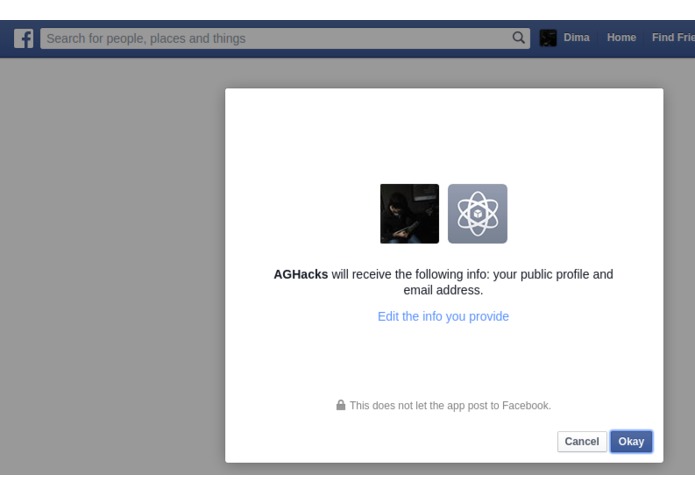Open Edit the info you provide link
The height and width of the screenshot is (494, 695).
pos(443,316)
